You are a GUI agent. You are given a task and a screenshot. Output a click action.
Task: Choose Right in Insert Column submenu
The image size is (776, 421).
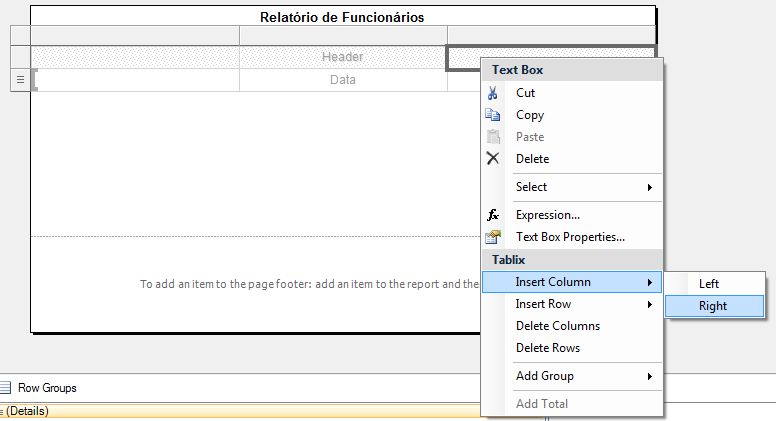click(x=713, y=306)
